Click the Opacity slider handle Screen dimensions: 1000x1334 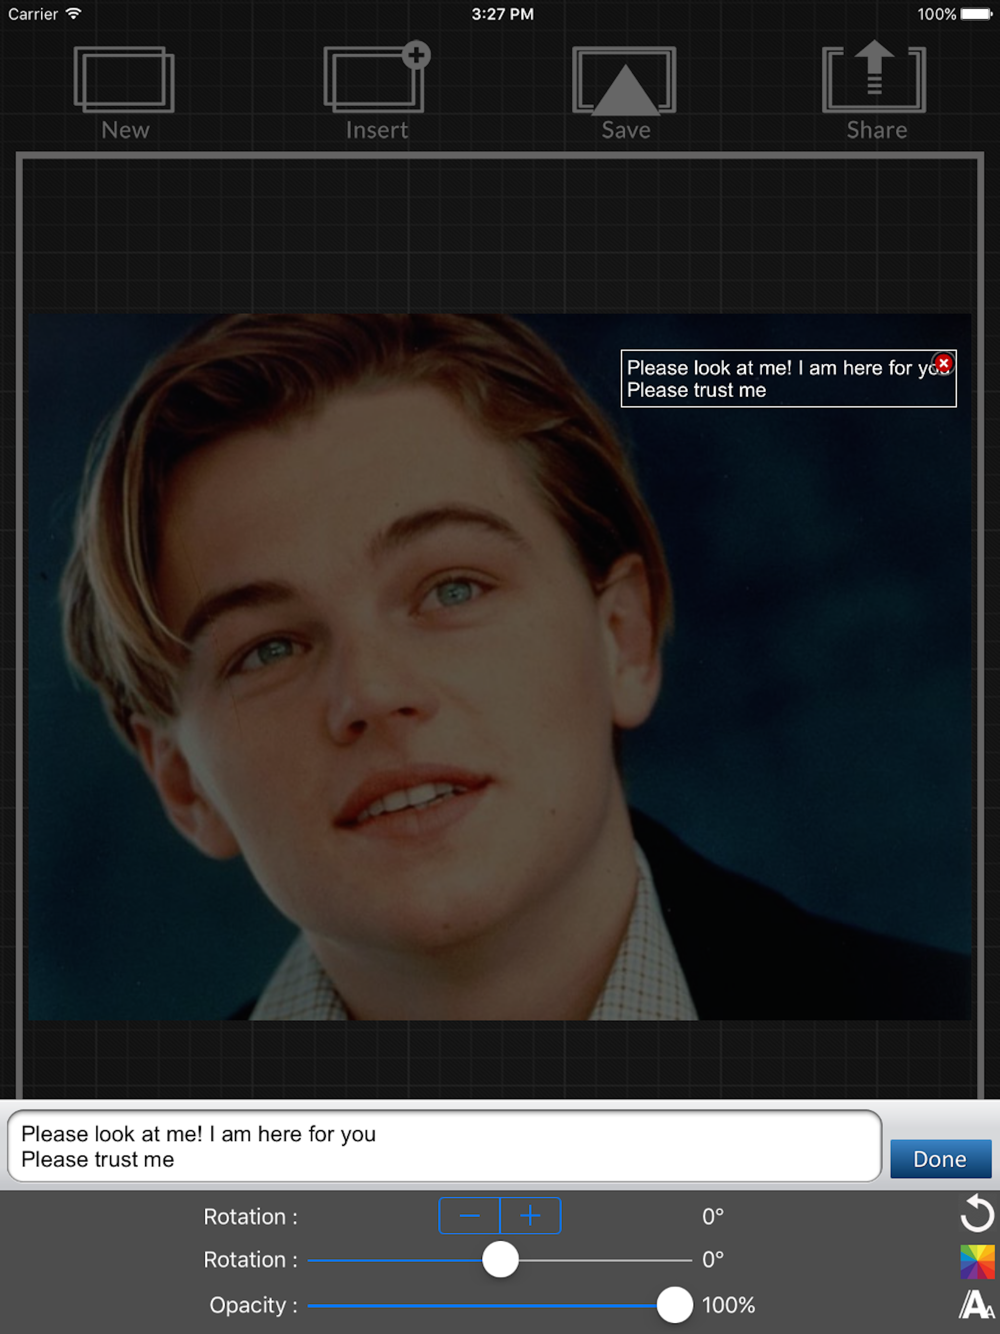coord(675,1305)
